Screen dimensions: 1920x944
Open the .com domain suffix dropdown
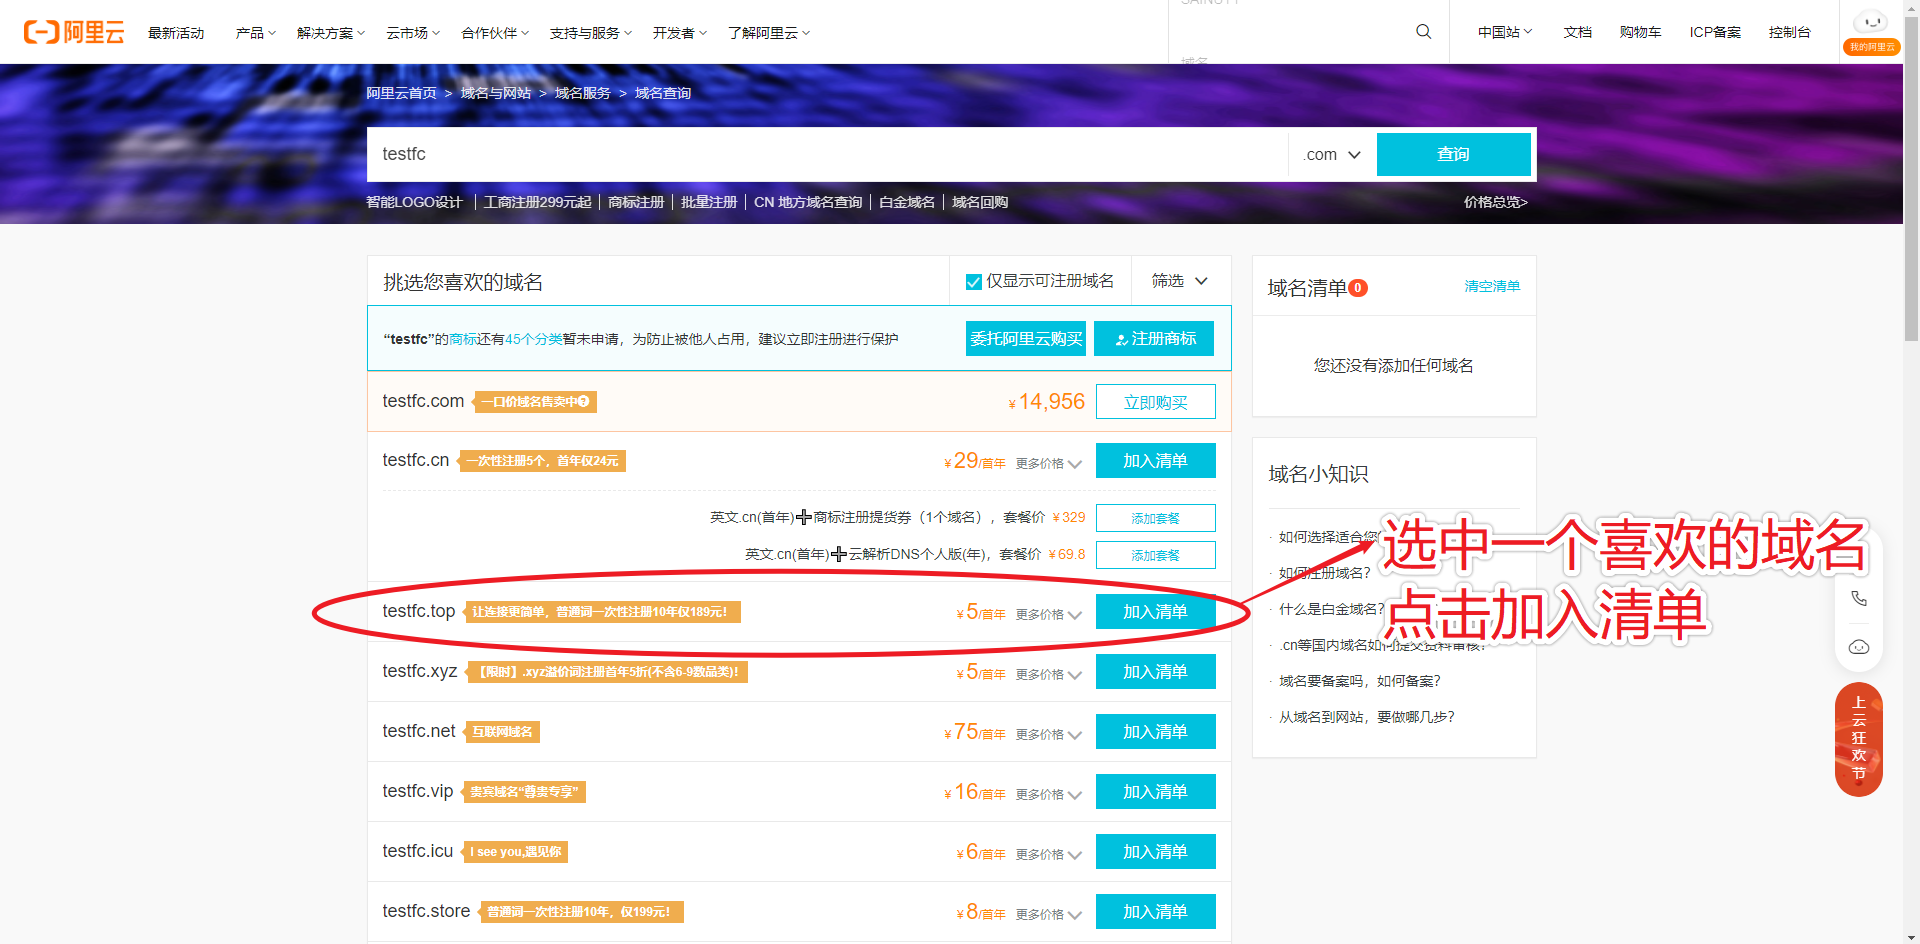point(1332,155)
